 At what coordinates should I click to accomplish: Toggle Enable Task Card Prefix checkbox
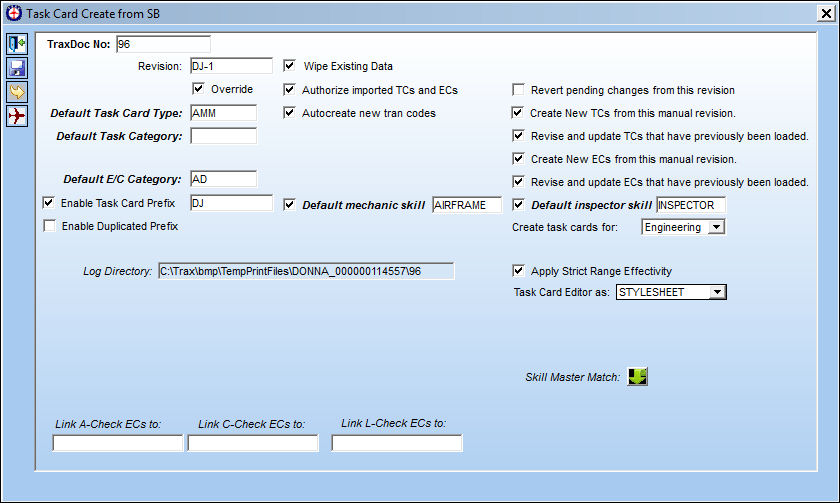click(49, 202)
